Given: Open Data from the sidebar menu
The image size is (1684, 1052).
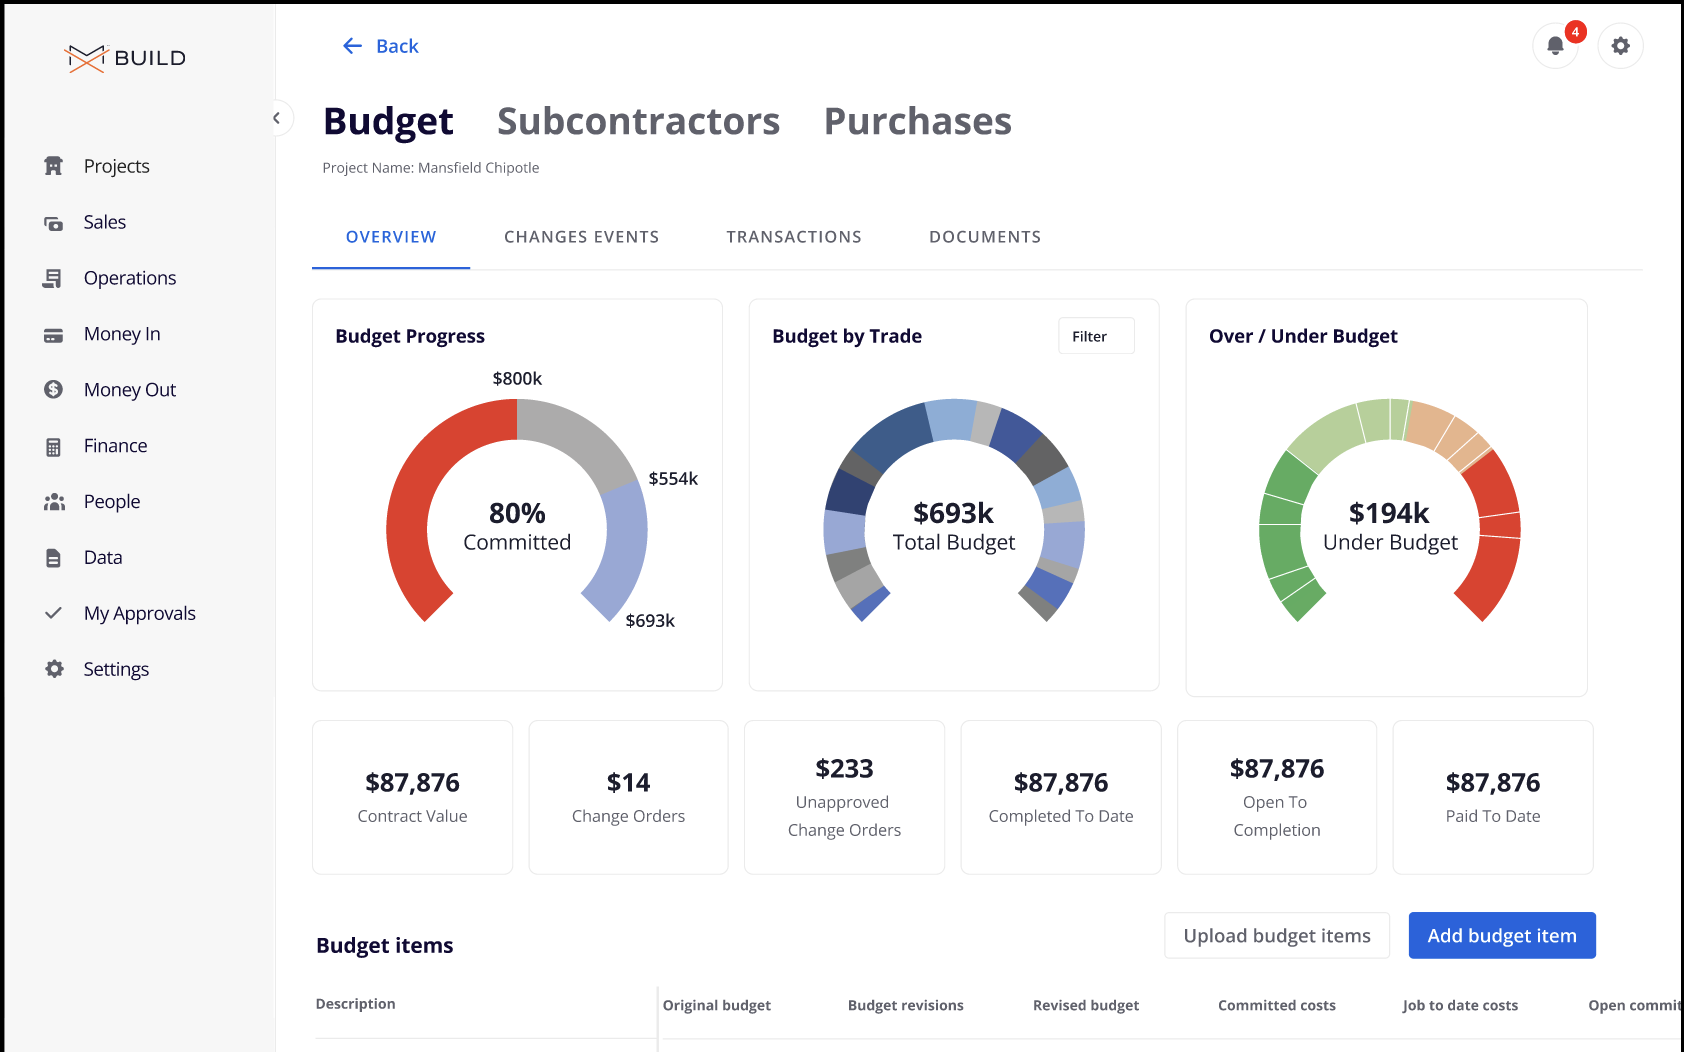Looking at the screenshot, I should coord(103,558).
